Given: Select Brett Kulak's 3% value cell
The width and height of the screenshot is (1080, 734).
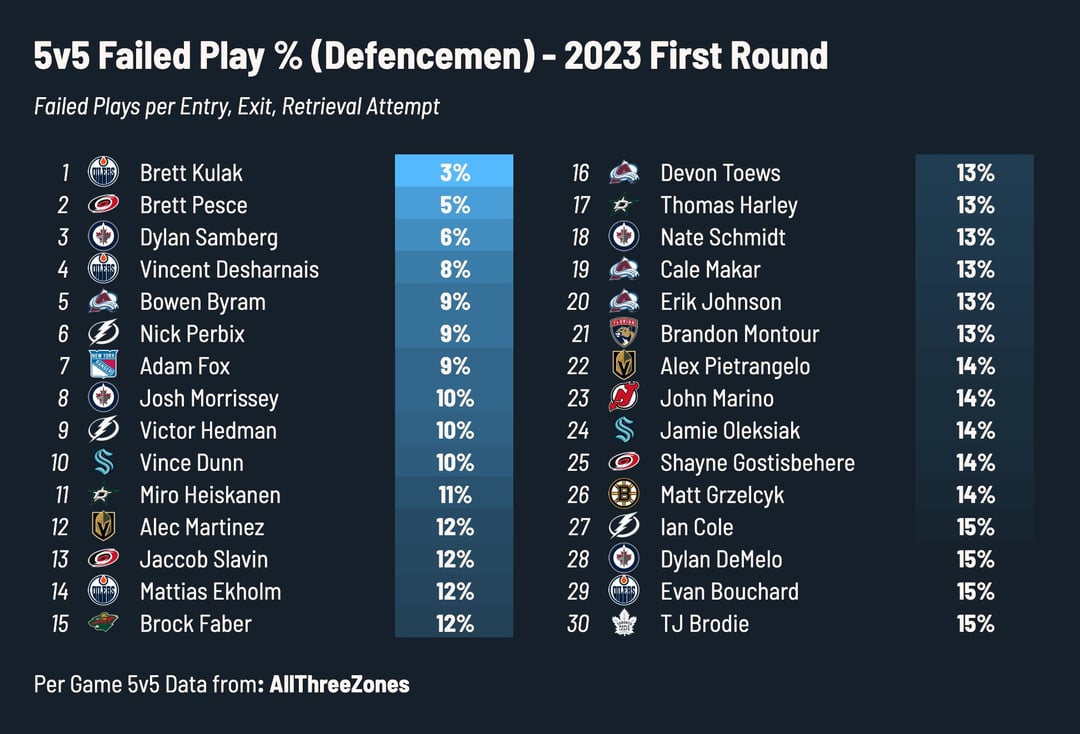Looking at the screenshot, I should coord(454,173).
